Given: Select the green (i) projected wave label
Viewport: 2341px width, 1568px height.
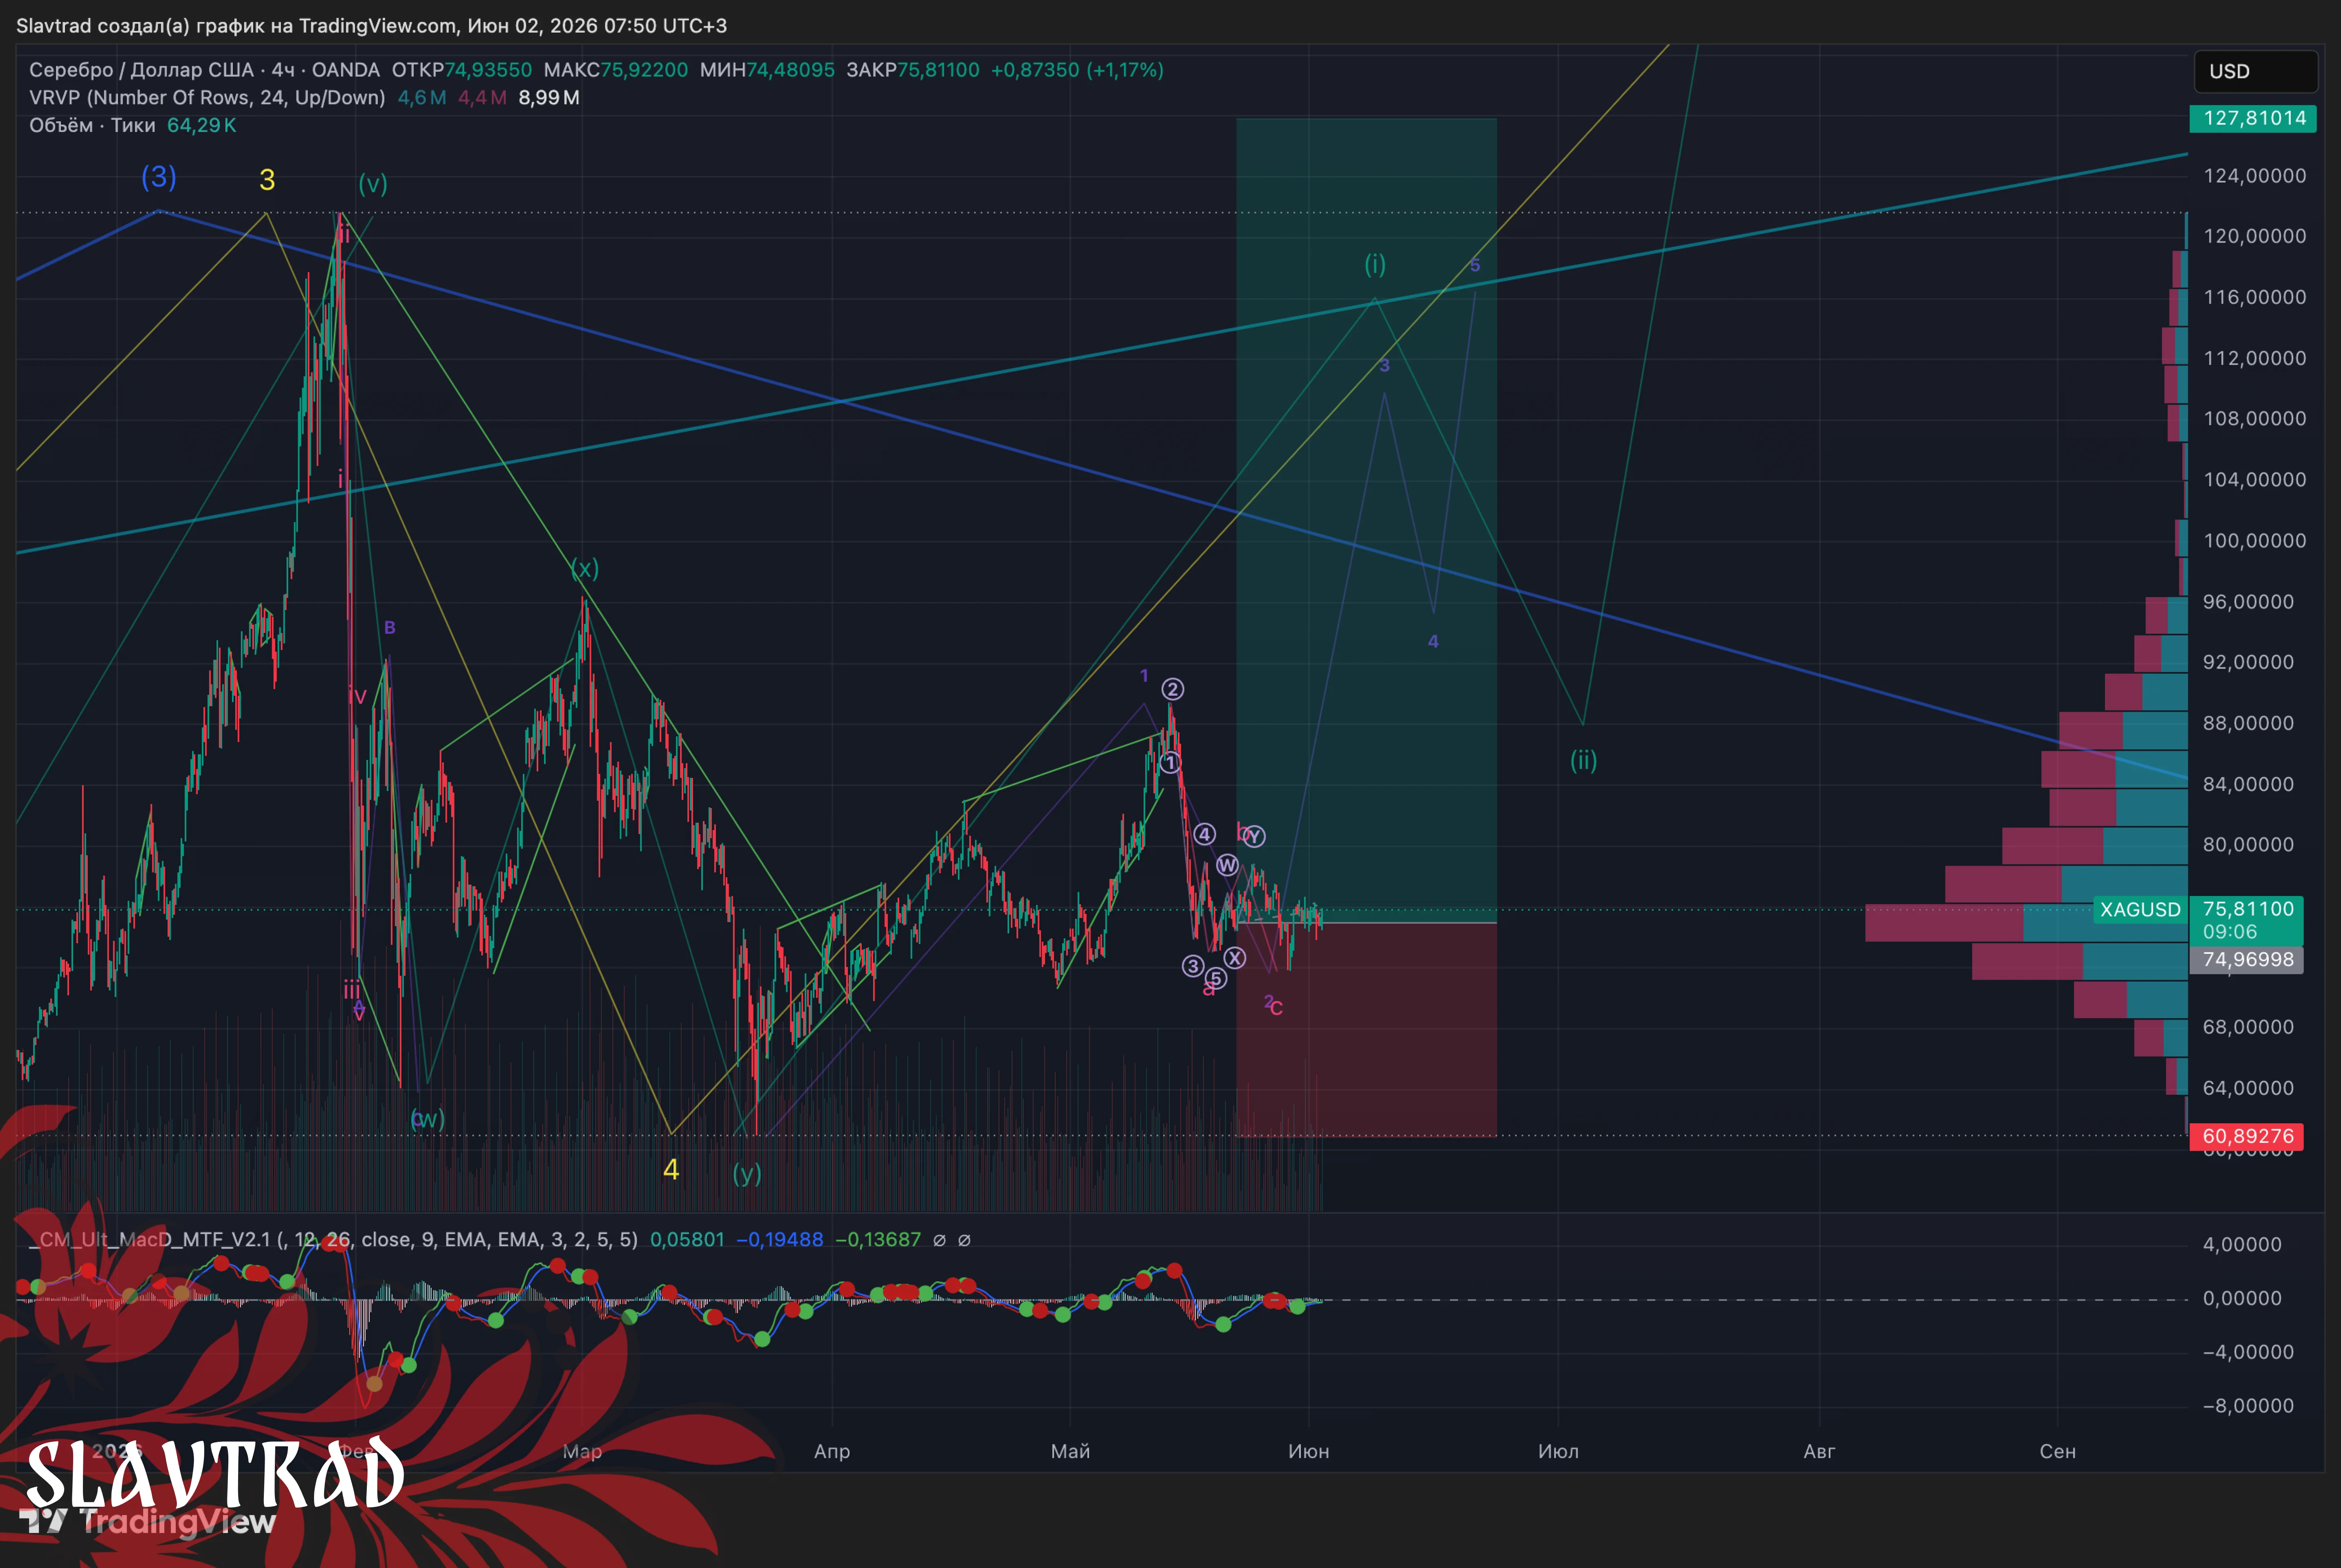Looking at the screenshot, I should click(1375, 264).
